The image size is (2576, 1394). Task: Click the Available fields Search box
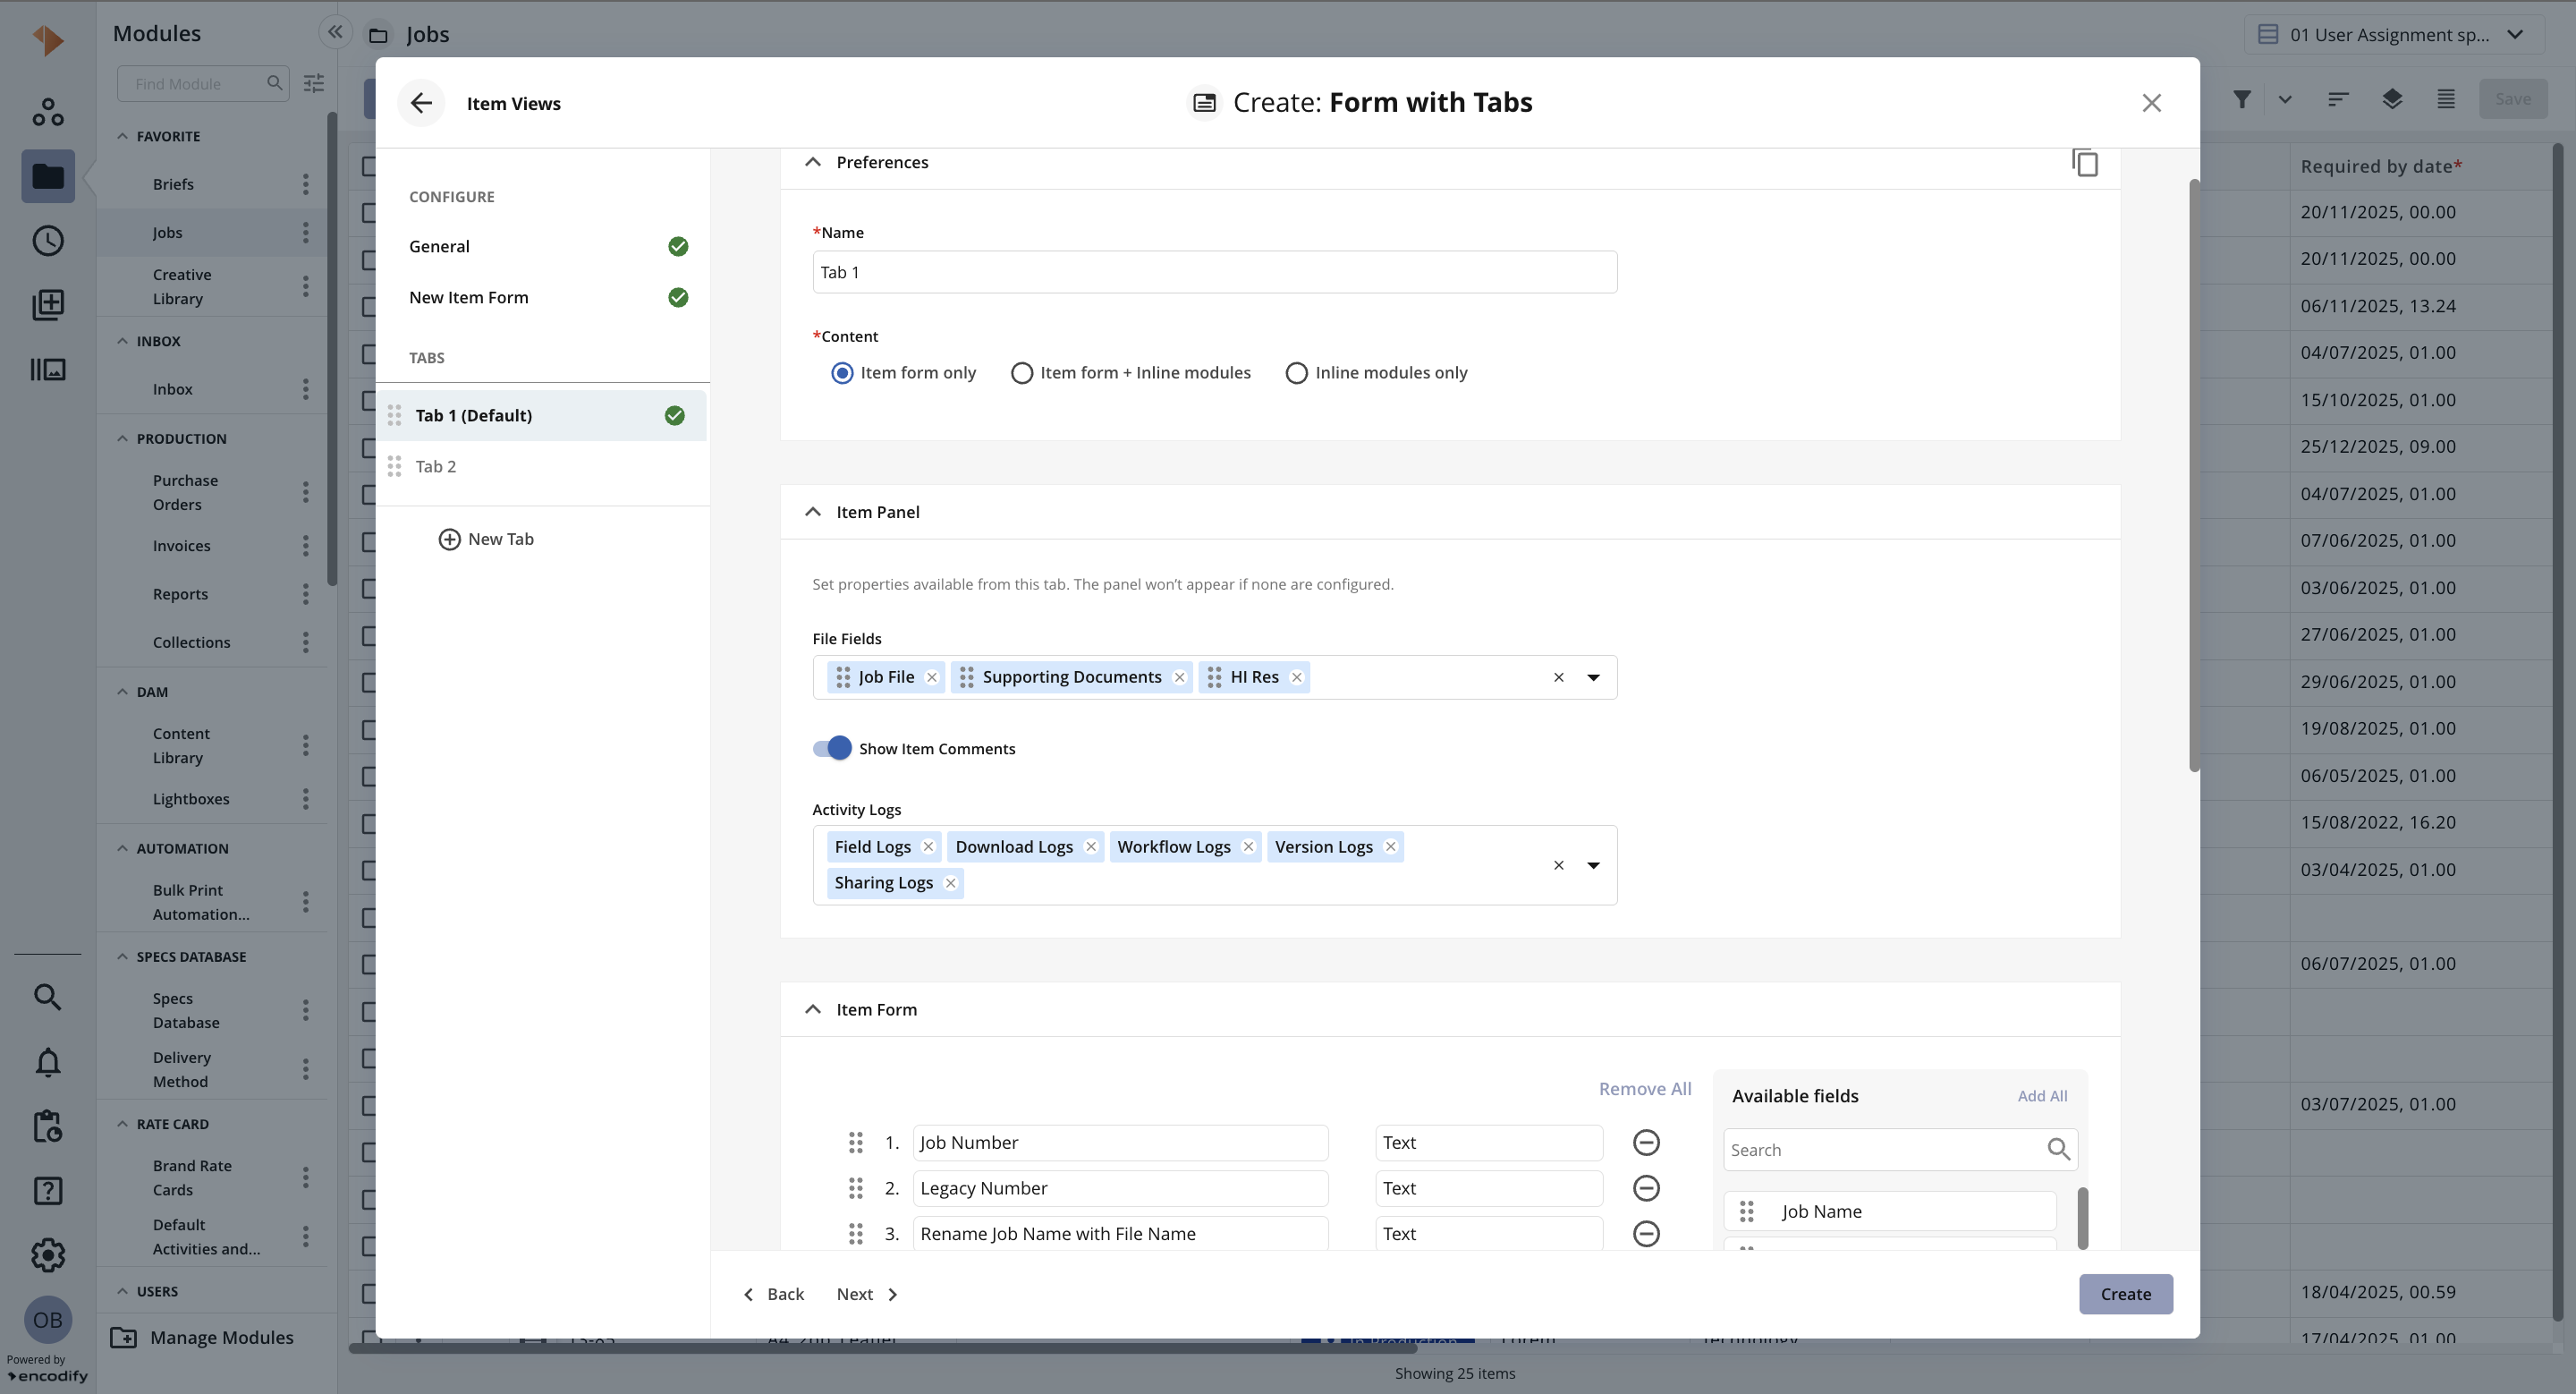pos(1900,1150)
